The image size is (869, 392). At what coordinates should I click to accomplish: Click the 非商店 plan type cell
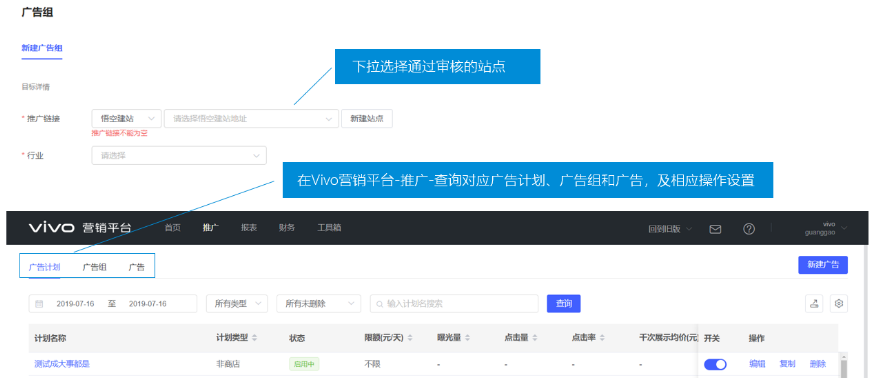[x=228, y=364]
